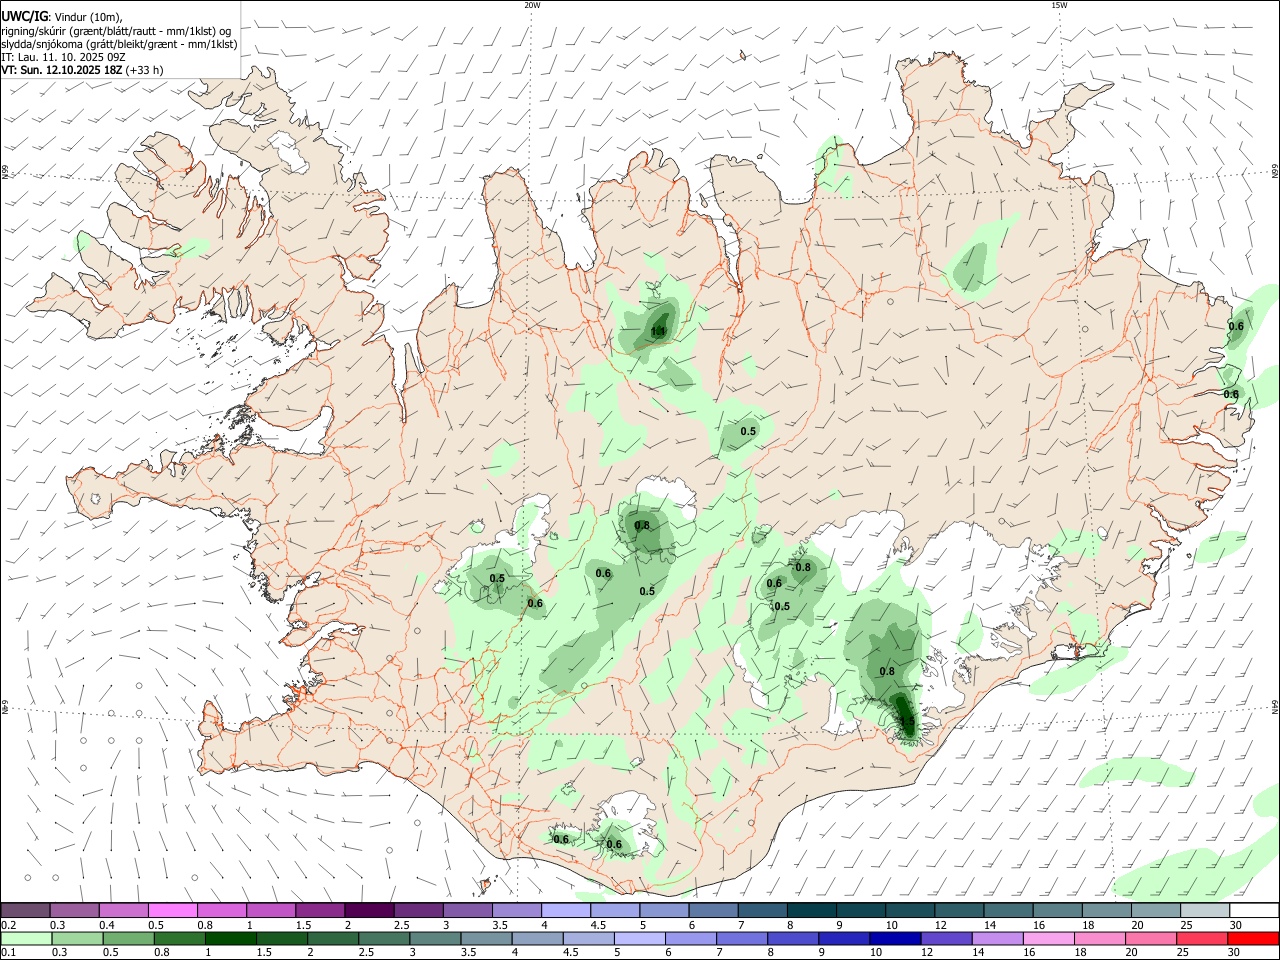Click the 15W longitude label at top
Viewport: 1280px width, 960px height.
tap(1059, 5)
